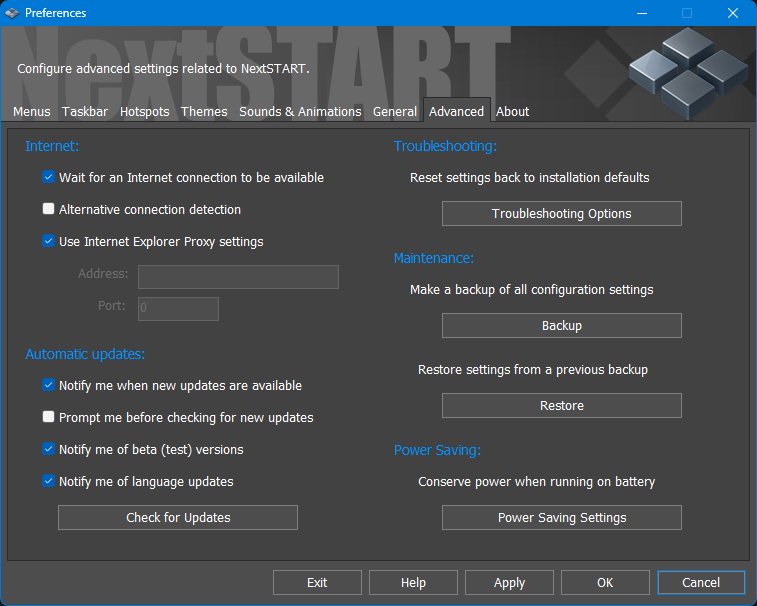757x606 pixels.
Task: Click the Internet: section heading
Action: pyautogui.click(x=52, y=146)
